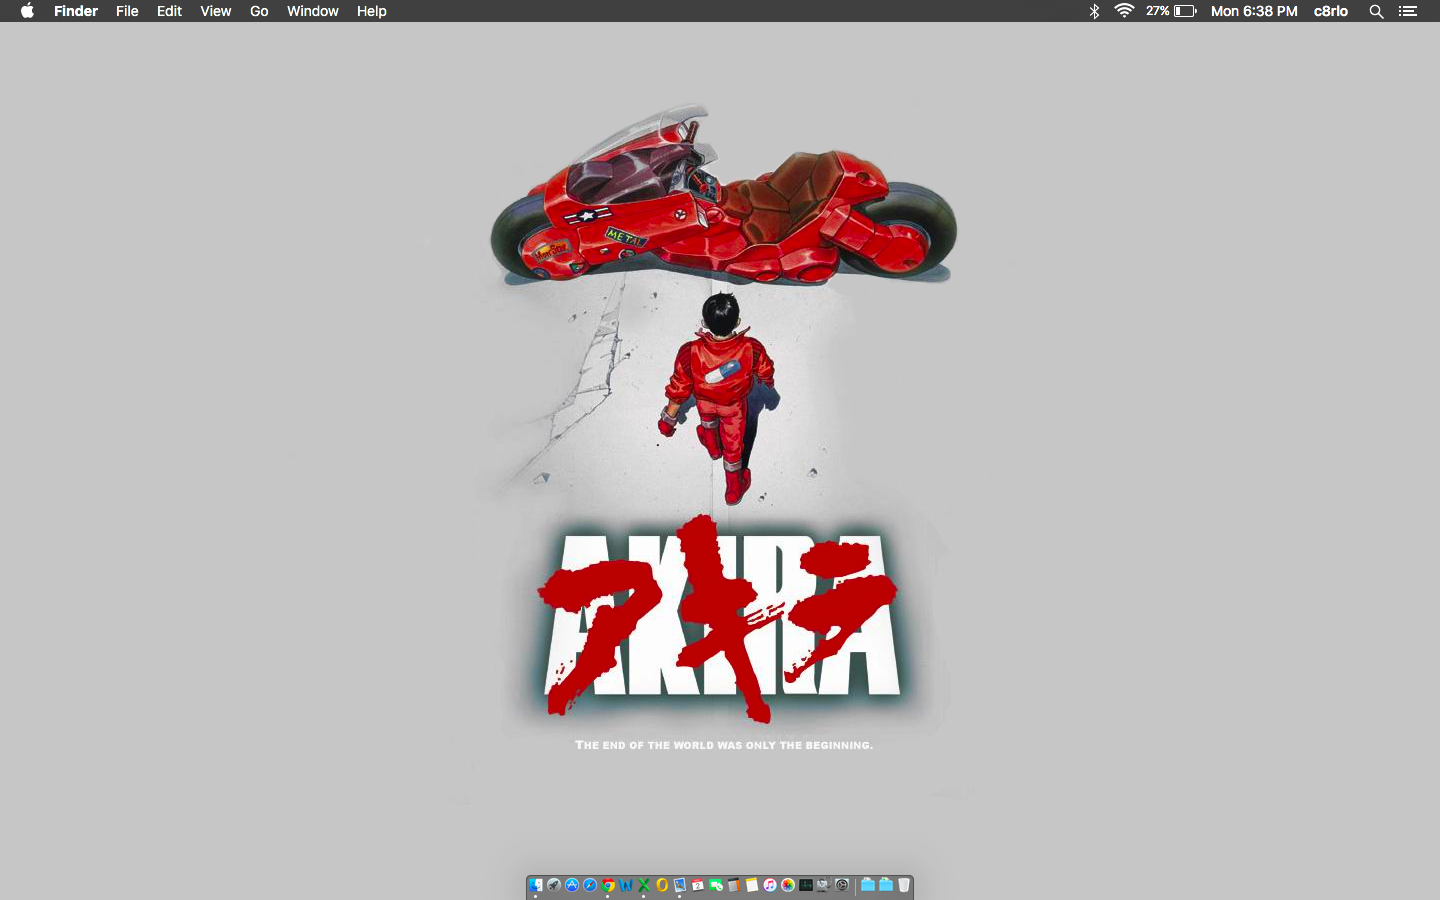Open the Go menu
1440x900 pixels.
point(259,11)
